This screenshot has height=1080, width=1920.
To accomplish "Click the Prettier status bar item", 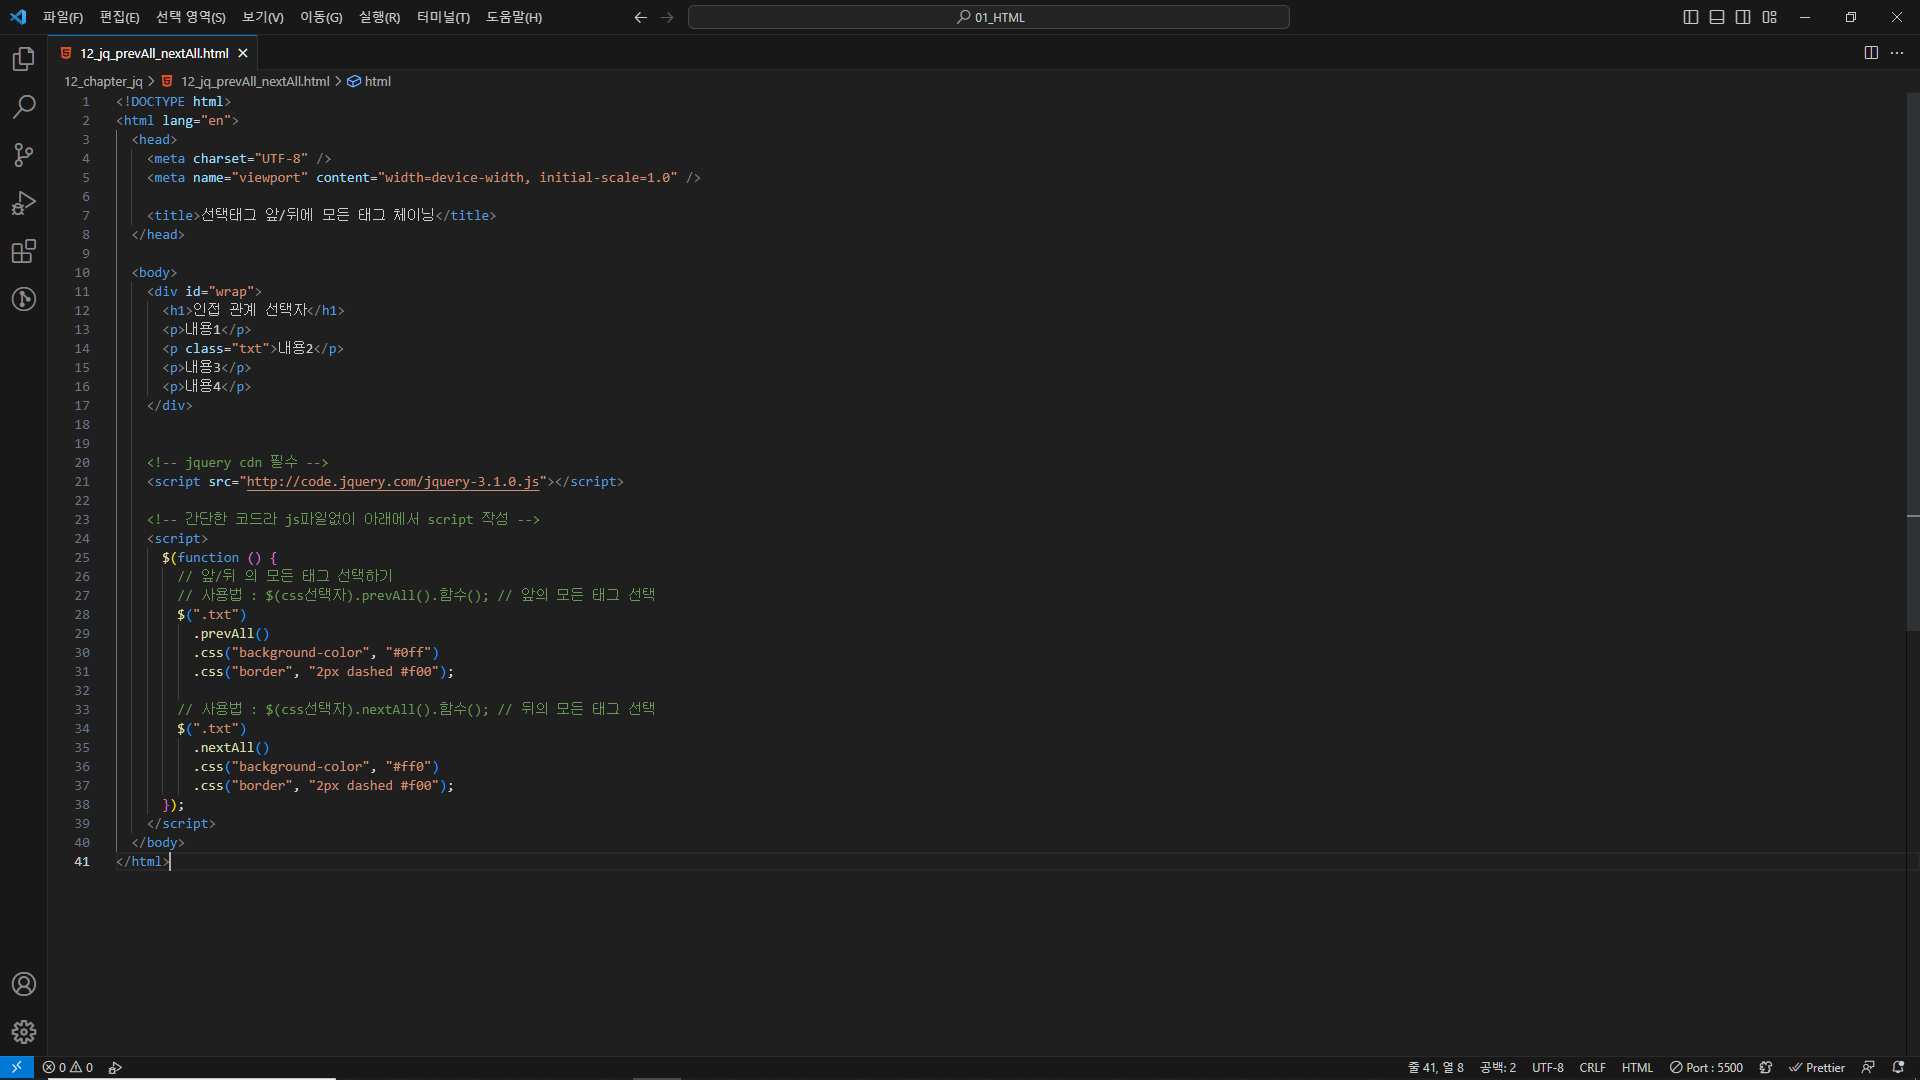I will click(x=1817, y=1067).
